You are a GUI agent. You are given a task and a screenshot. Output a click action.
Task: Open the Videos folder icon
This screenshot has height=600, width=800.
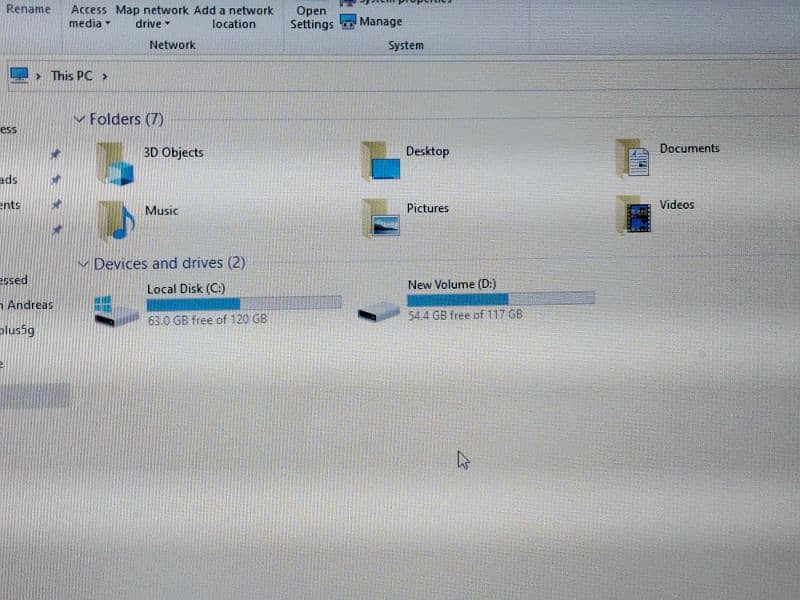pos(633,214)
